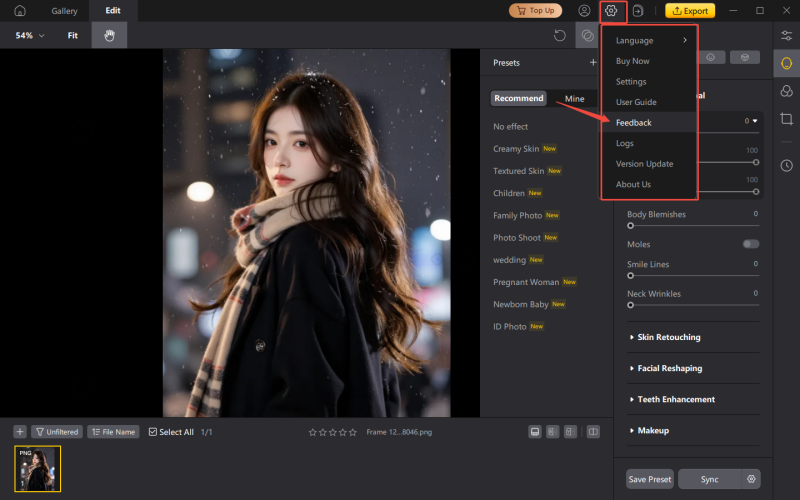
Task: Open the user account profile icon
Action: pos(584,11)
